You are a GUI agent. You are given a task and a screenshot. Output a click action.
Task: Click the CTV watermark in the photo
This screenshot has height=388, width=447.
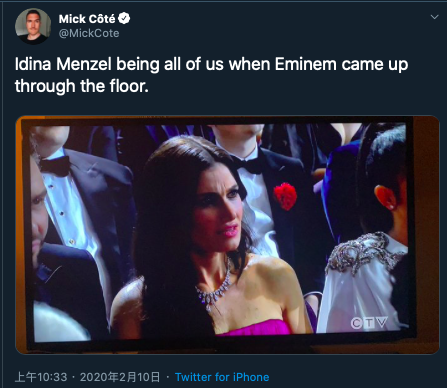click(x=369, y=323)
